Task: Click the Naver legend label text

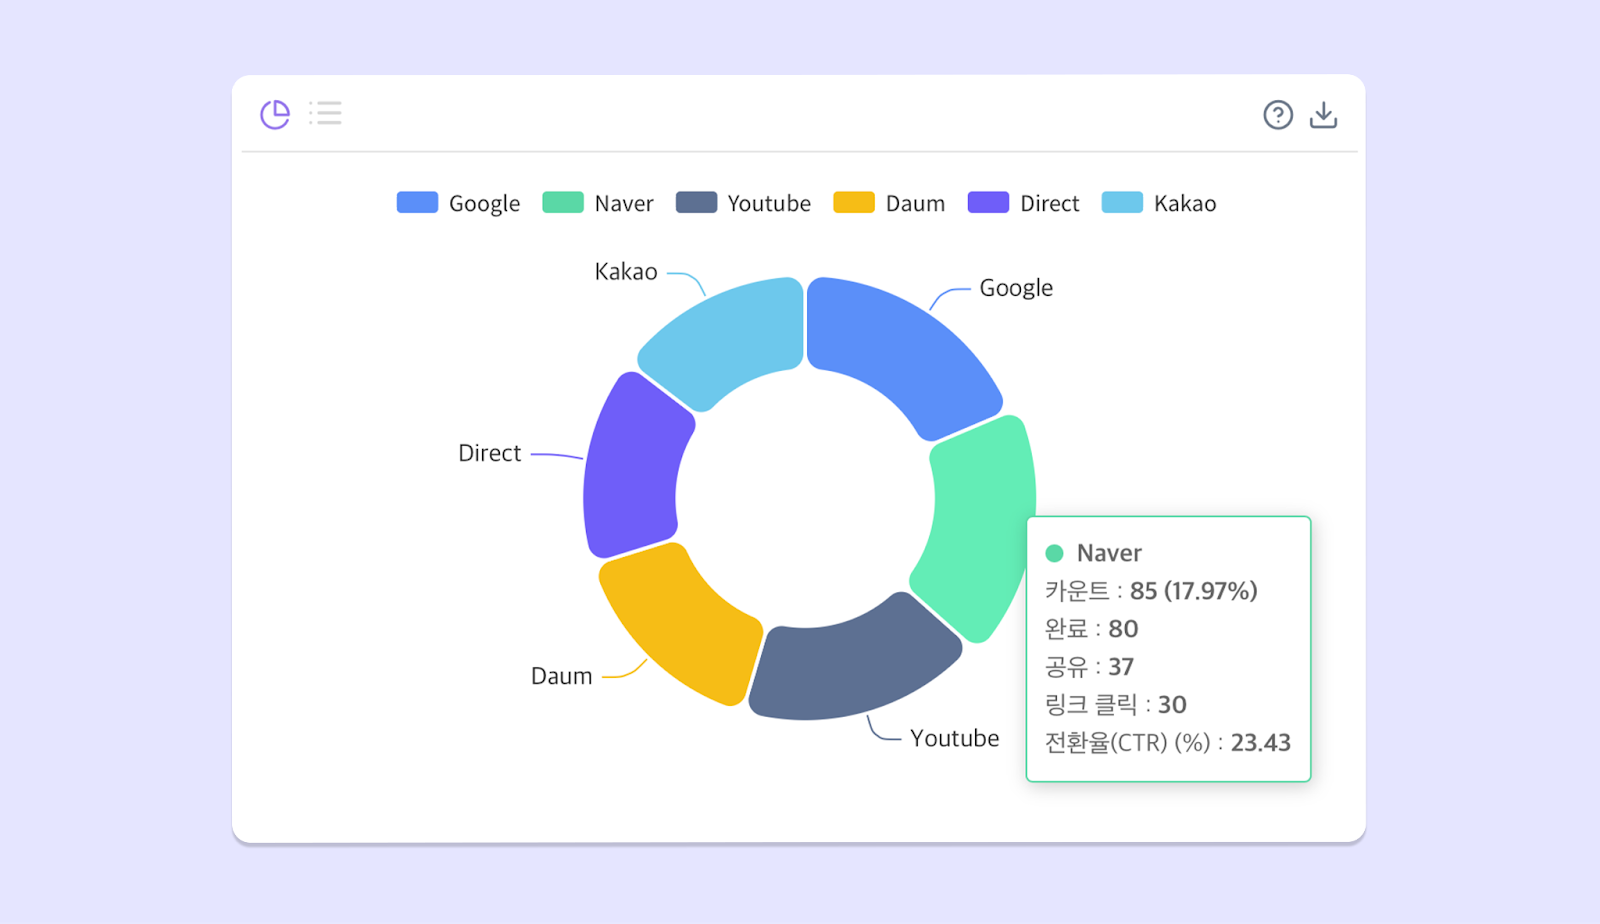Action: 624,204
